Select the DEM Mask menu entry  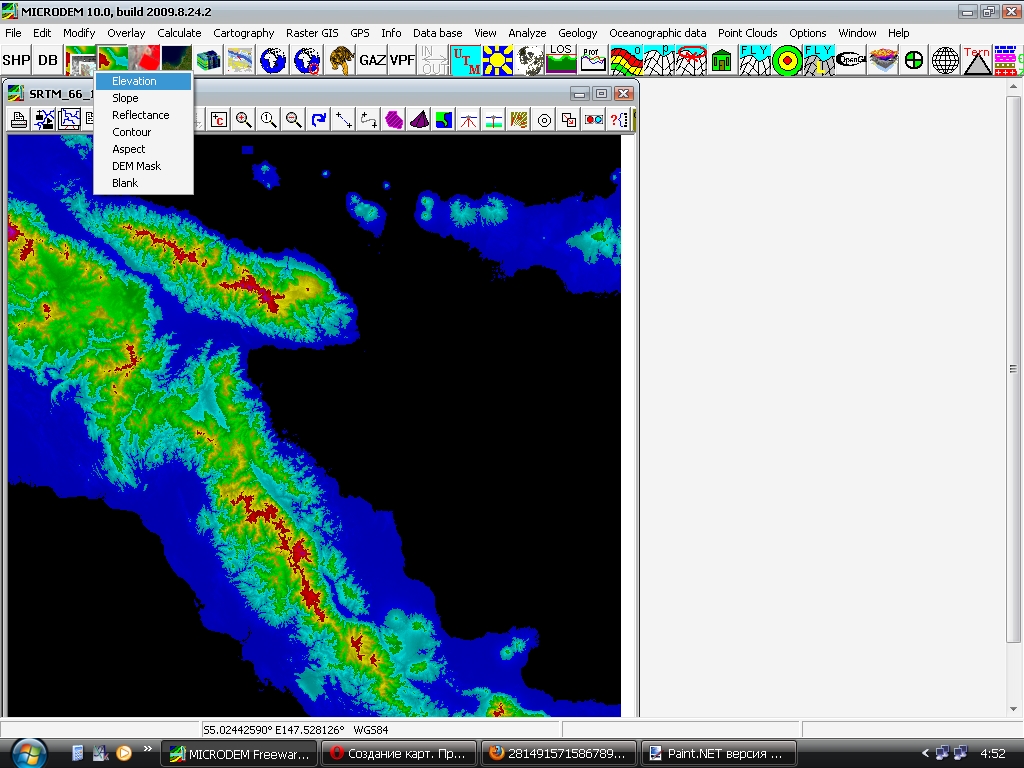coord(136,166)
